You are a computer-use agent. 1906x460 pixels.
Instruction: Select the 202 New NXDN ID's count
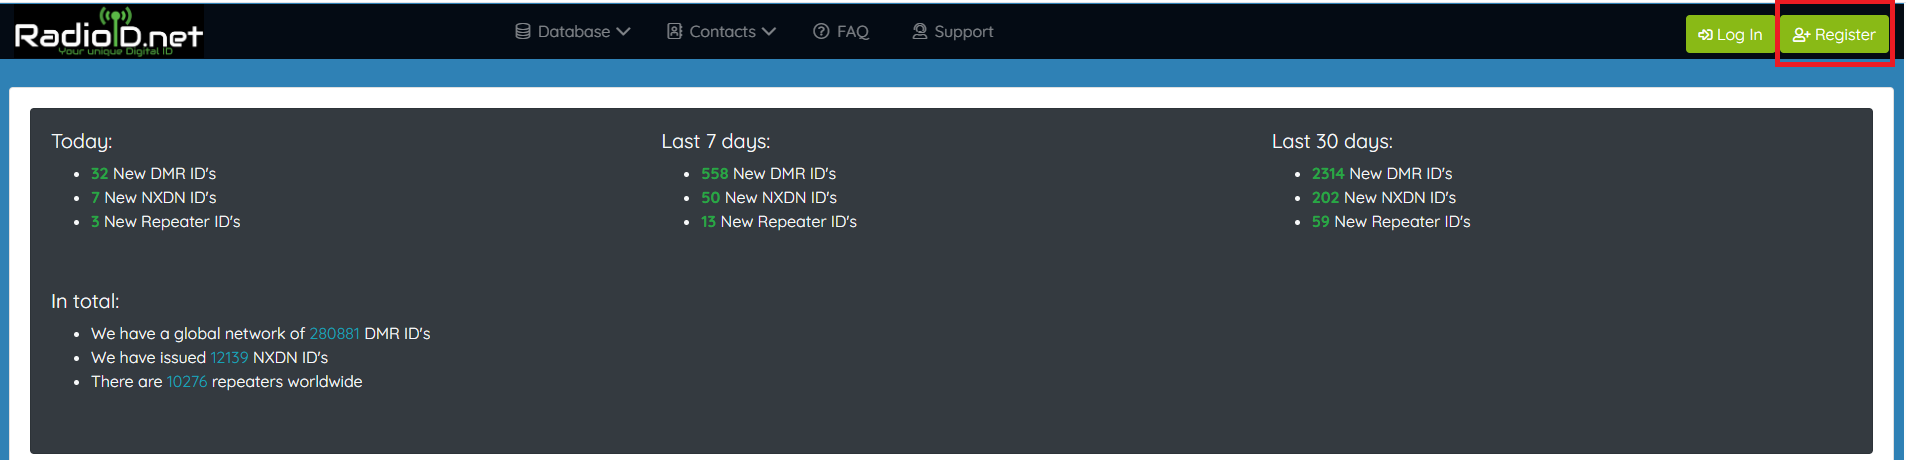1325,197
